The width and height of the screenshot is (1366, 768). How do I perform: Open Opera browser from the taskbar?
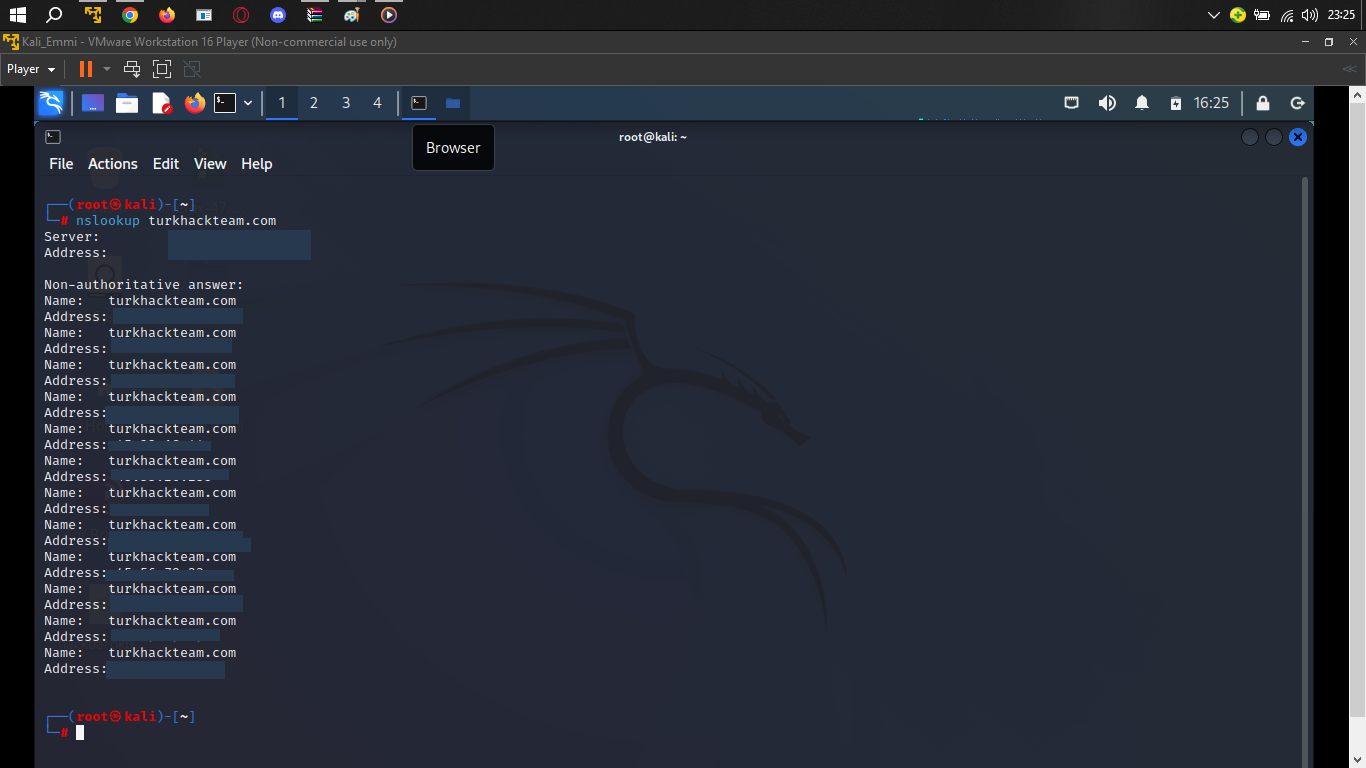click(x=241, y=15)
